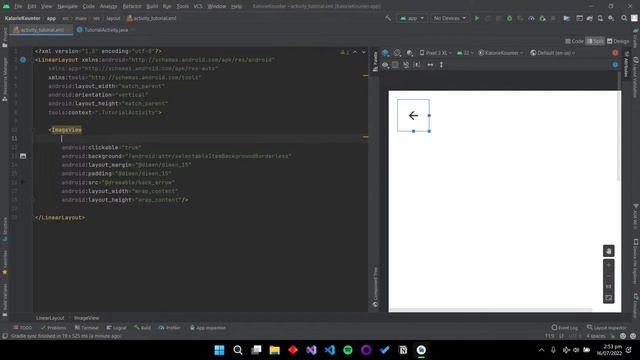
Task: Open the Build menu
Action: [x=152, y=7]
